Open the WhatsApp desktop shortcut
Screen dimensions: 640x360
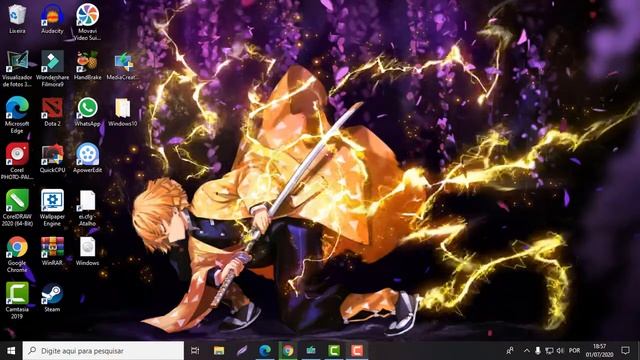coord(87,112)
